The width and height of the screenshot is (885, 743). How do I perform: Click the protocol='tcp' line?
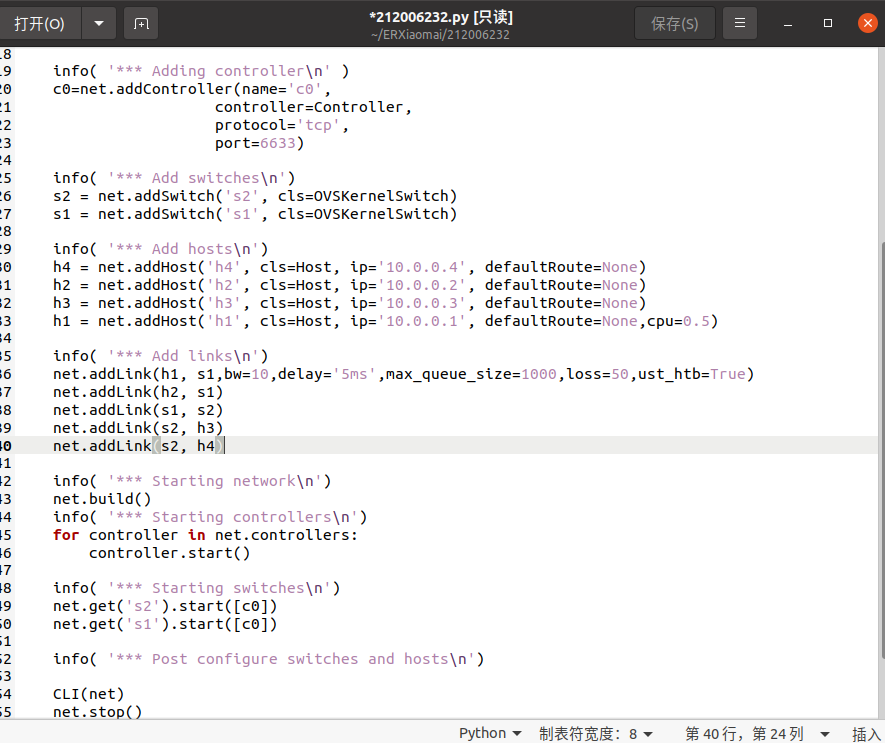coord(282,125)
